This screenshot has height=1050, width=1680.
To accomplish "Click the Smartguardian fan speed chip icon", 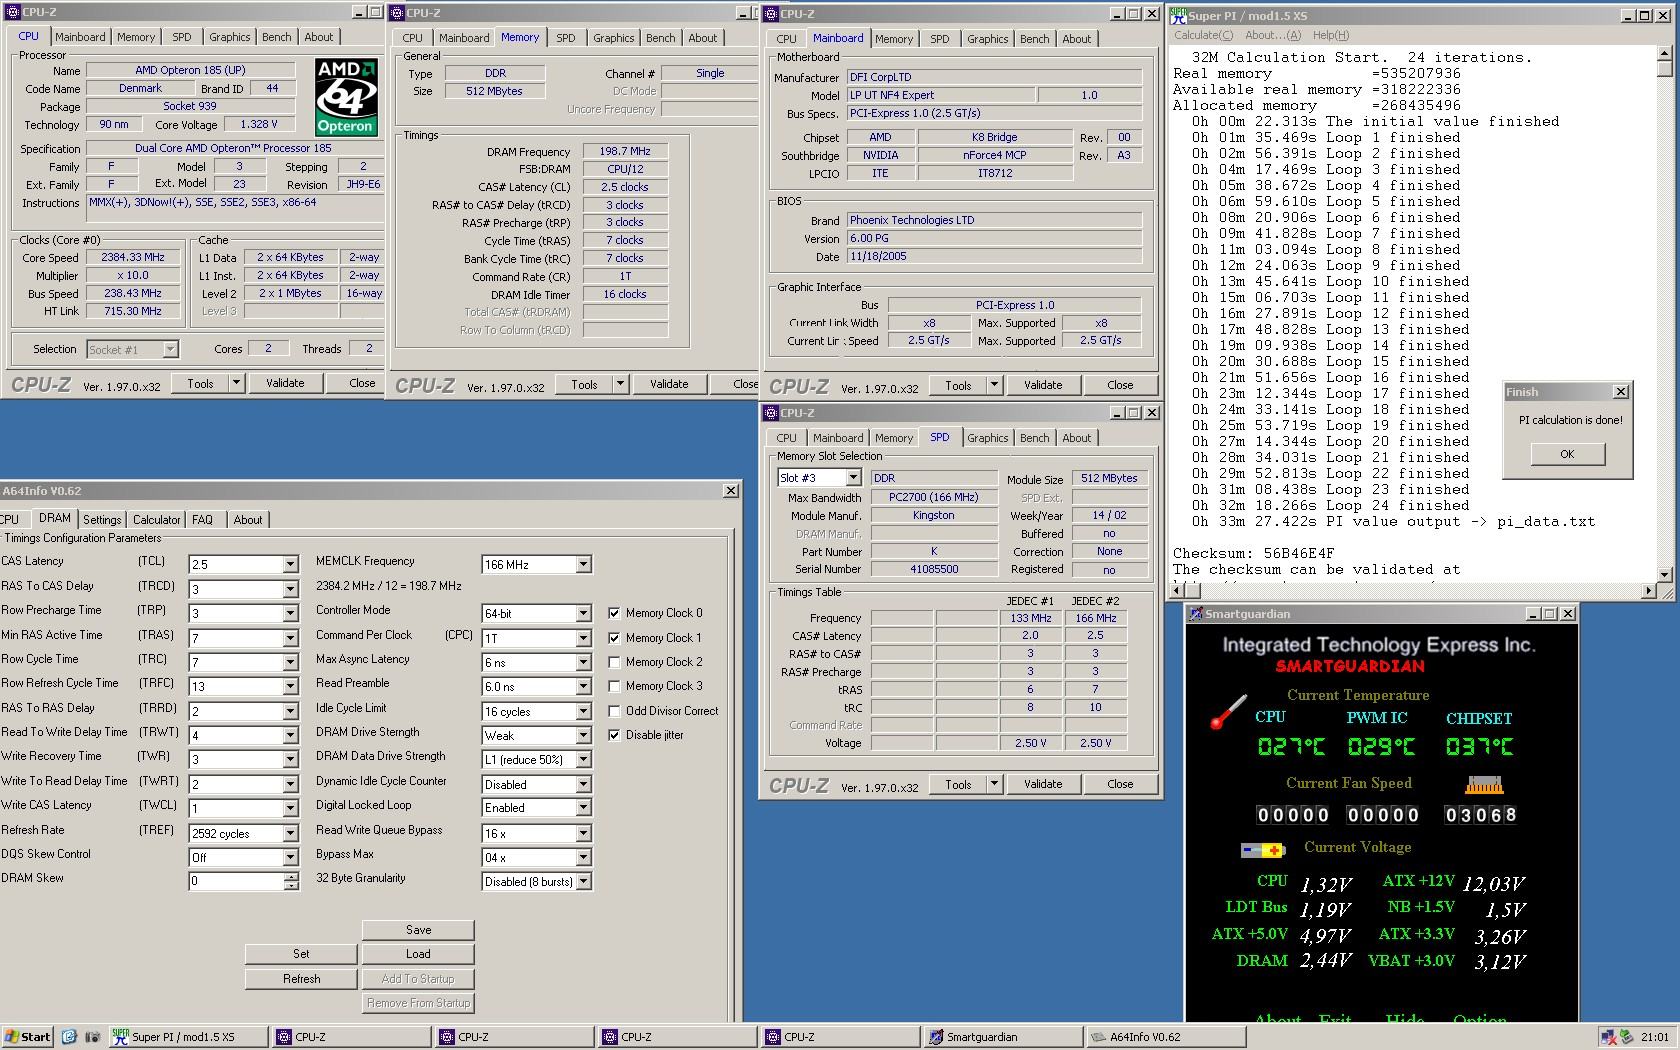I will coord(1484,784).
